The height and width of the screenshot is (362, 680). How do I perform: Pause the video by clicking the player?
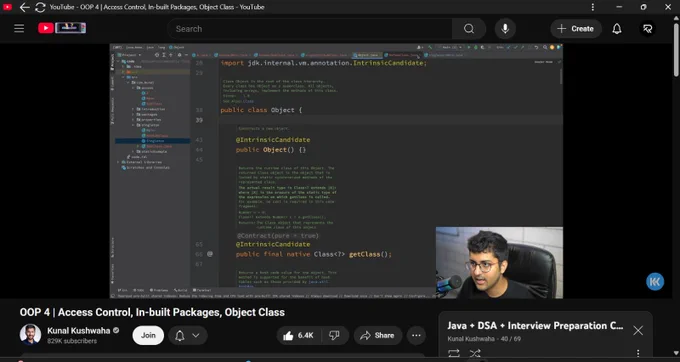point(336,171)
